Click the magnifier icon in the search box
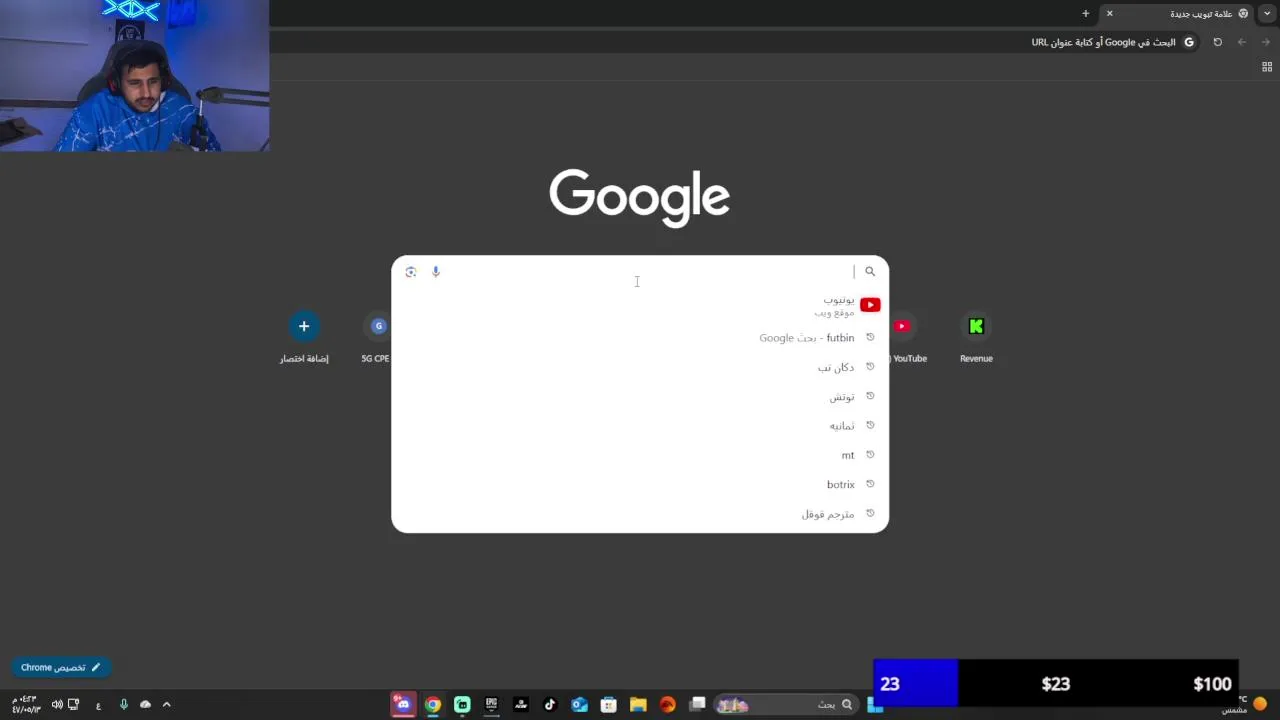This screenshot has width=1280, height=720. point(870,271)
